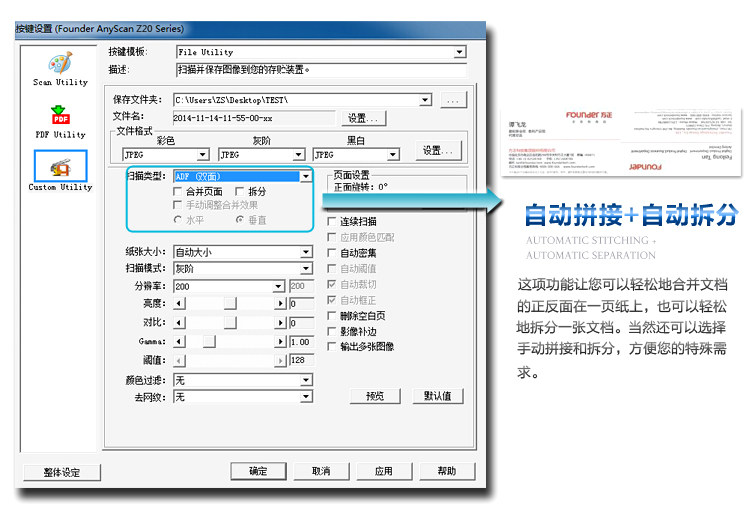Enable the 影像补边 checkbox
Viewport: 750px width, 519px height.
(331, 331)
